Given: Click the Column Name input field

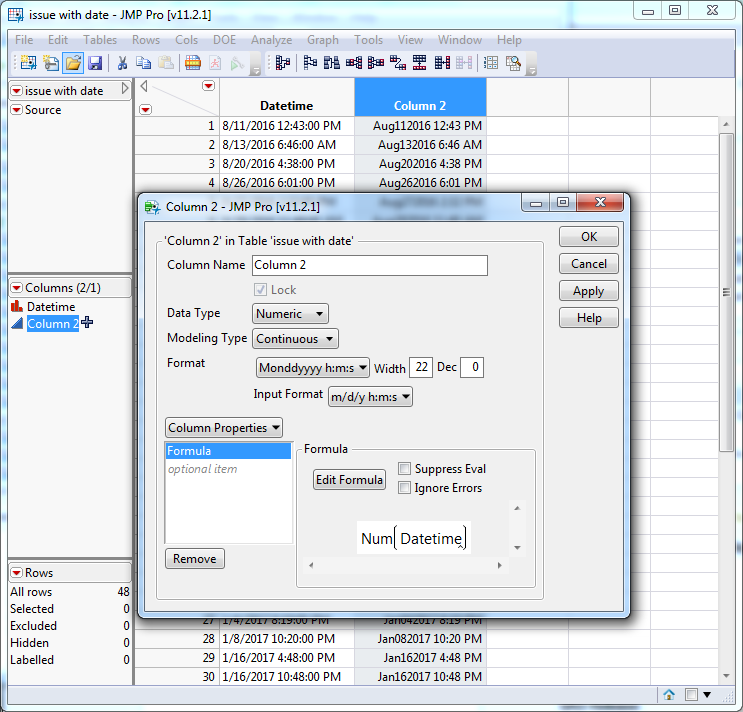Looking at the screenshot, I should click(370, 265).
